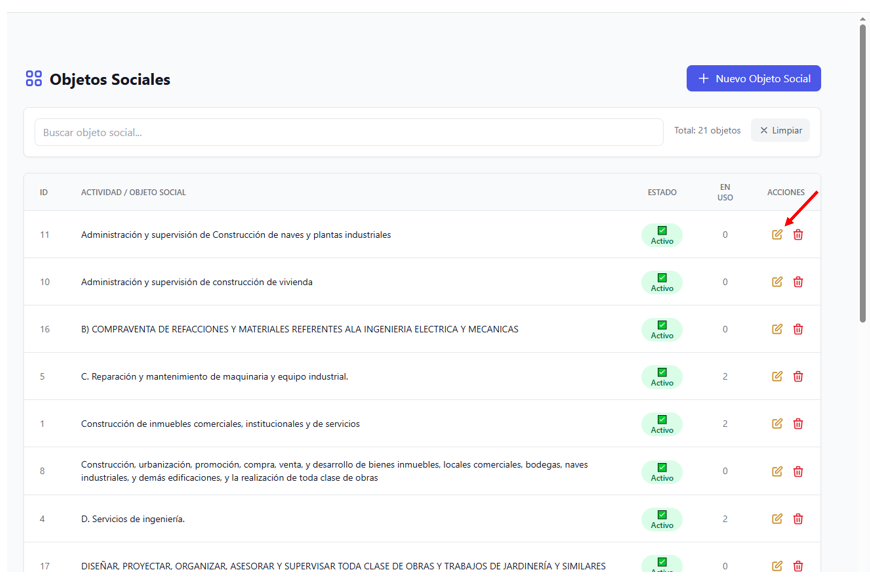Image resolution: width=870 pixels, height=579 pixels.
Task: Toggle Activo status for ID 16
Action: [x=662, y=329]
